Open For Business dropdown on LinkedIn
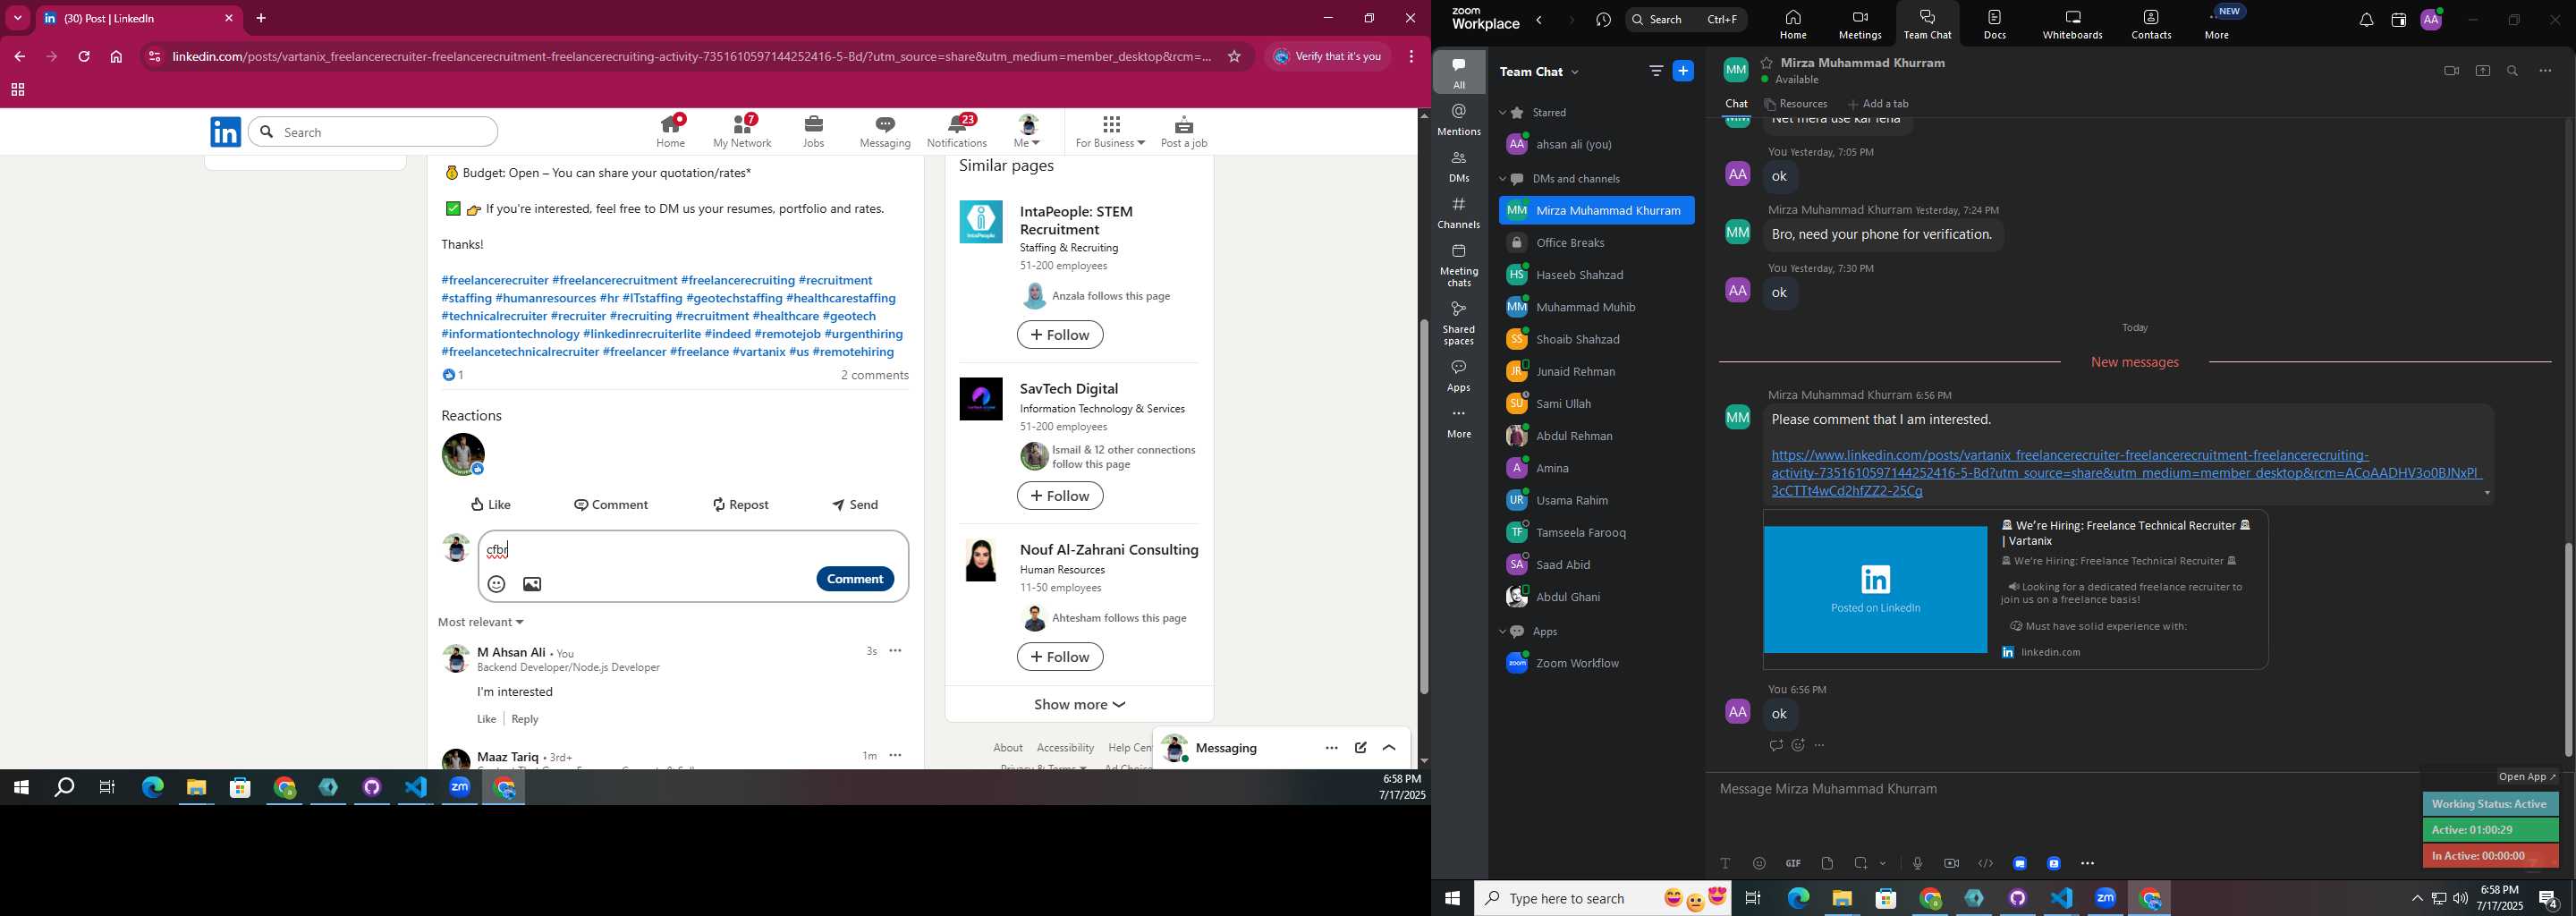 coord(1110,131)
